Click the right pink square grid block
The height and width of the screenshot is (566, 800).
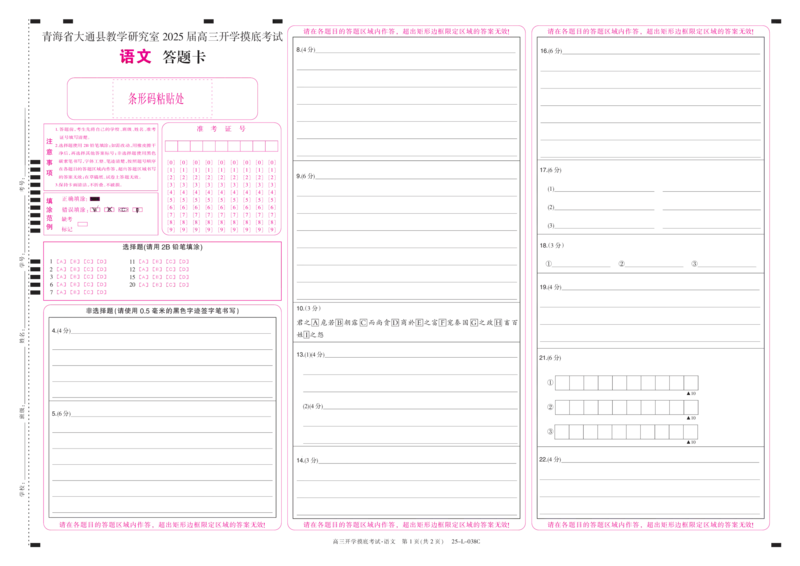pyautogui.click(x=164, y=270)
